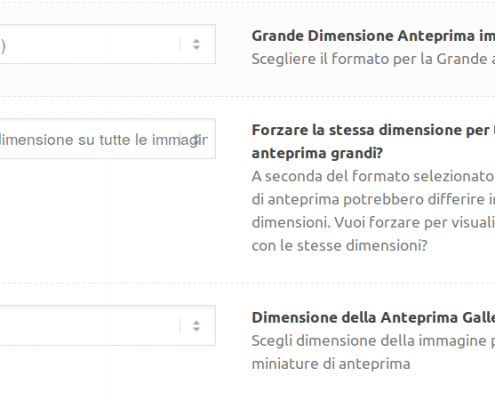This screenshot has width=495, height=400.
Task: Open the Forzare la stessa dimensione dropdown
Action: pos(108,139)
